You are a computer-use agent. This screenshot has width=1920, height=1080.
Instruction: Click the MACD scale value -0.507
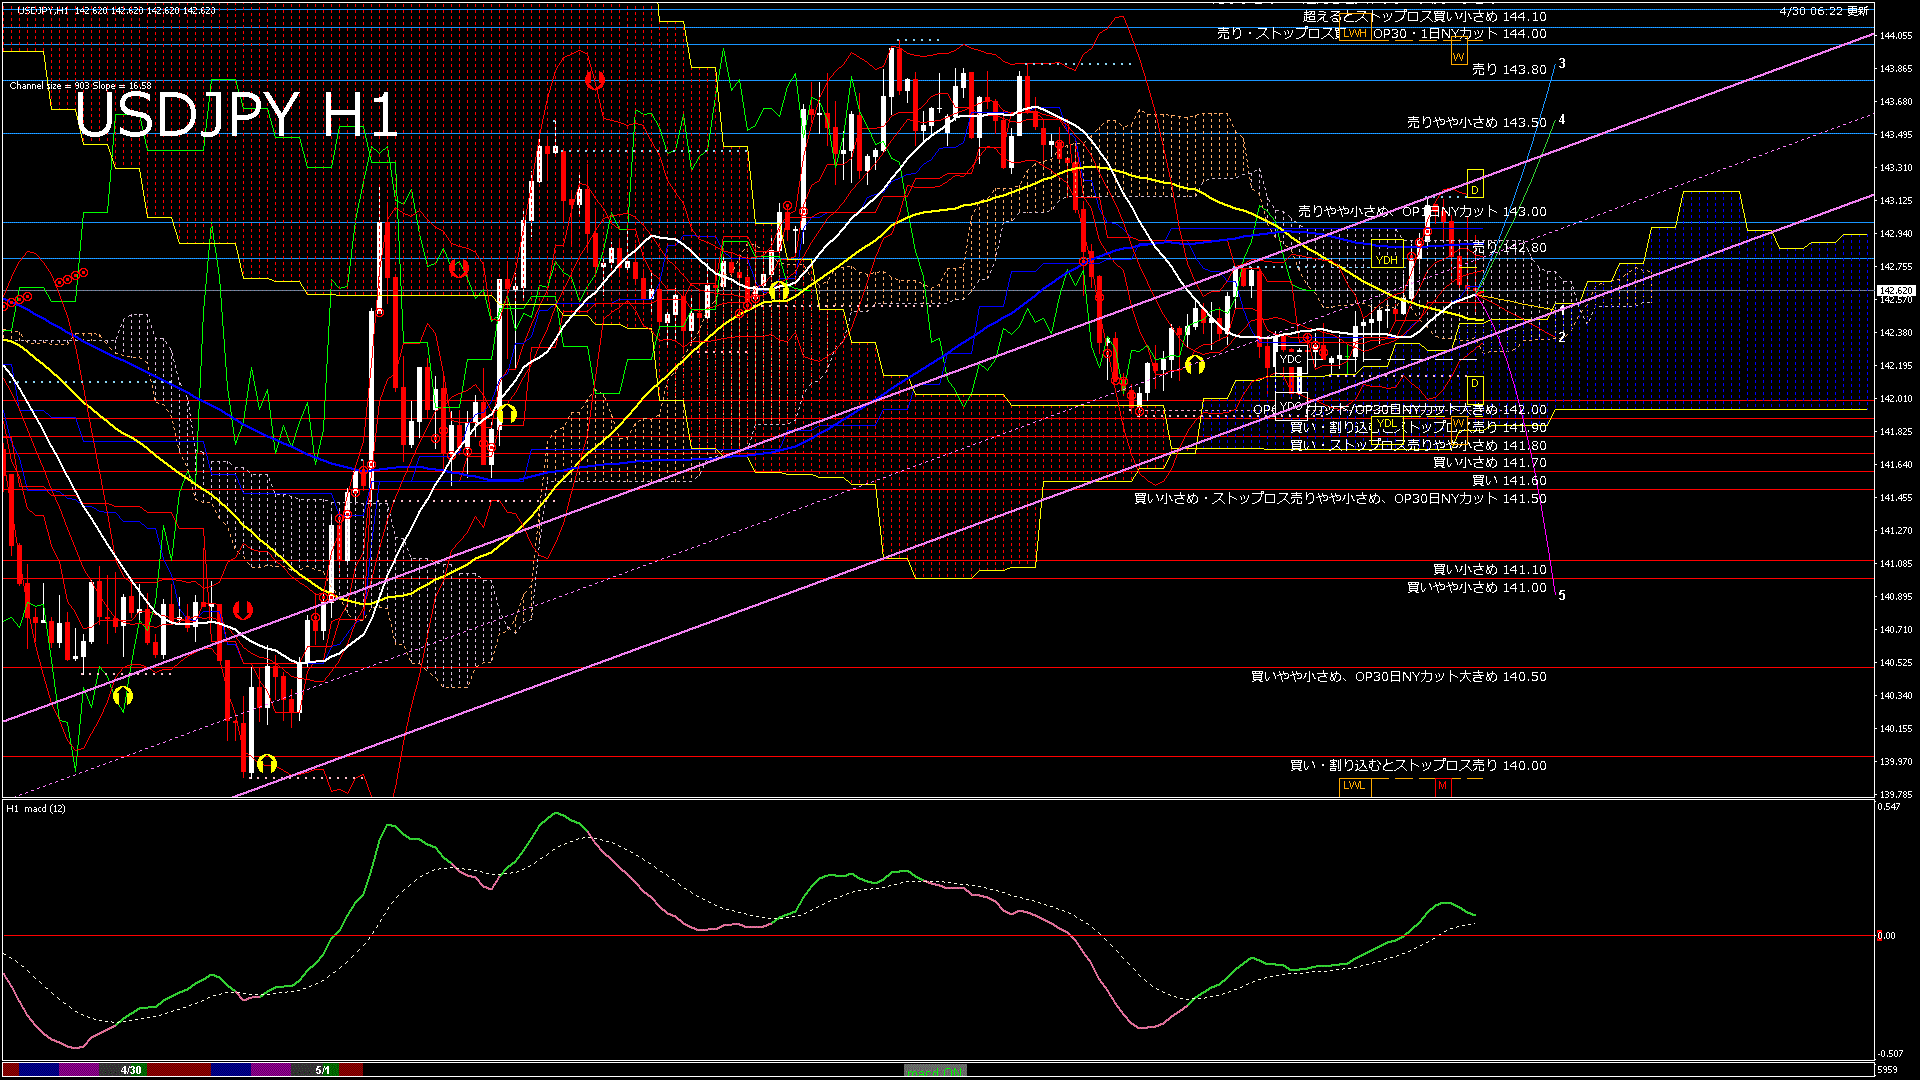coord(1890,1053)
